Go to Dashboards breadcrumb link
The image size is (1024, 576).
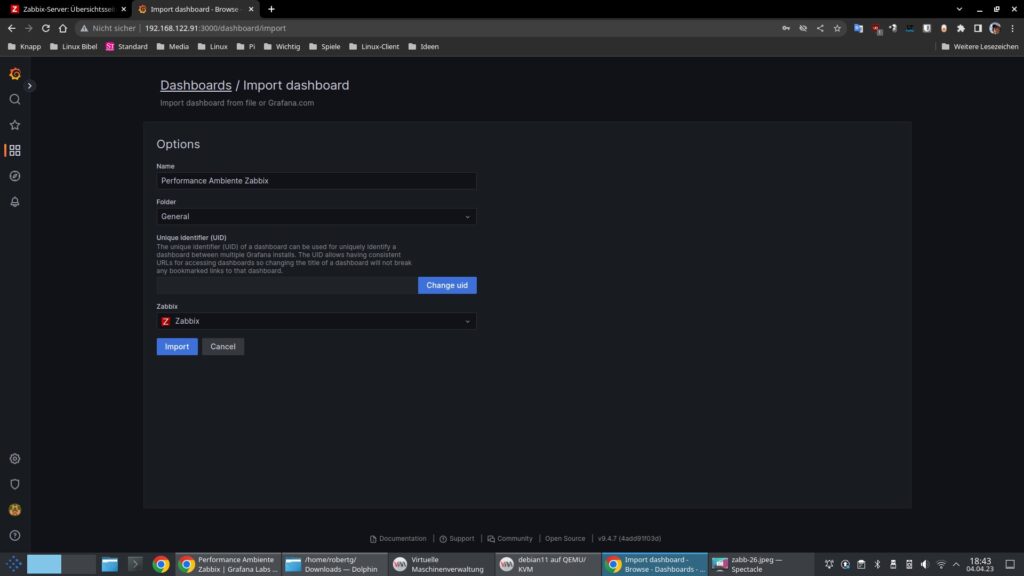point(196,86)
